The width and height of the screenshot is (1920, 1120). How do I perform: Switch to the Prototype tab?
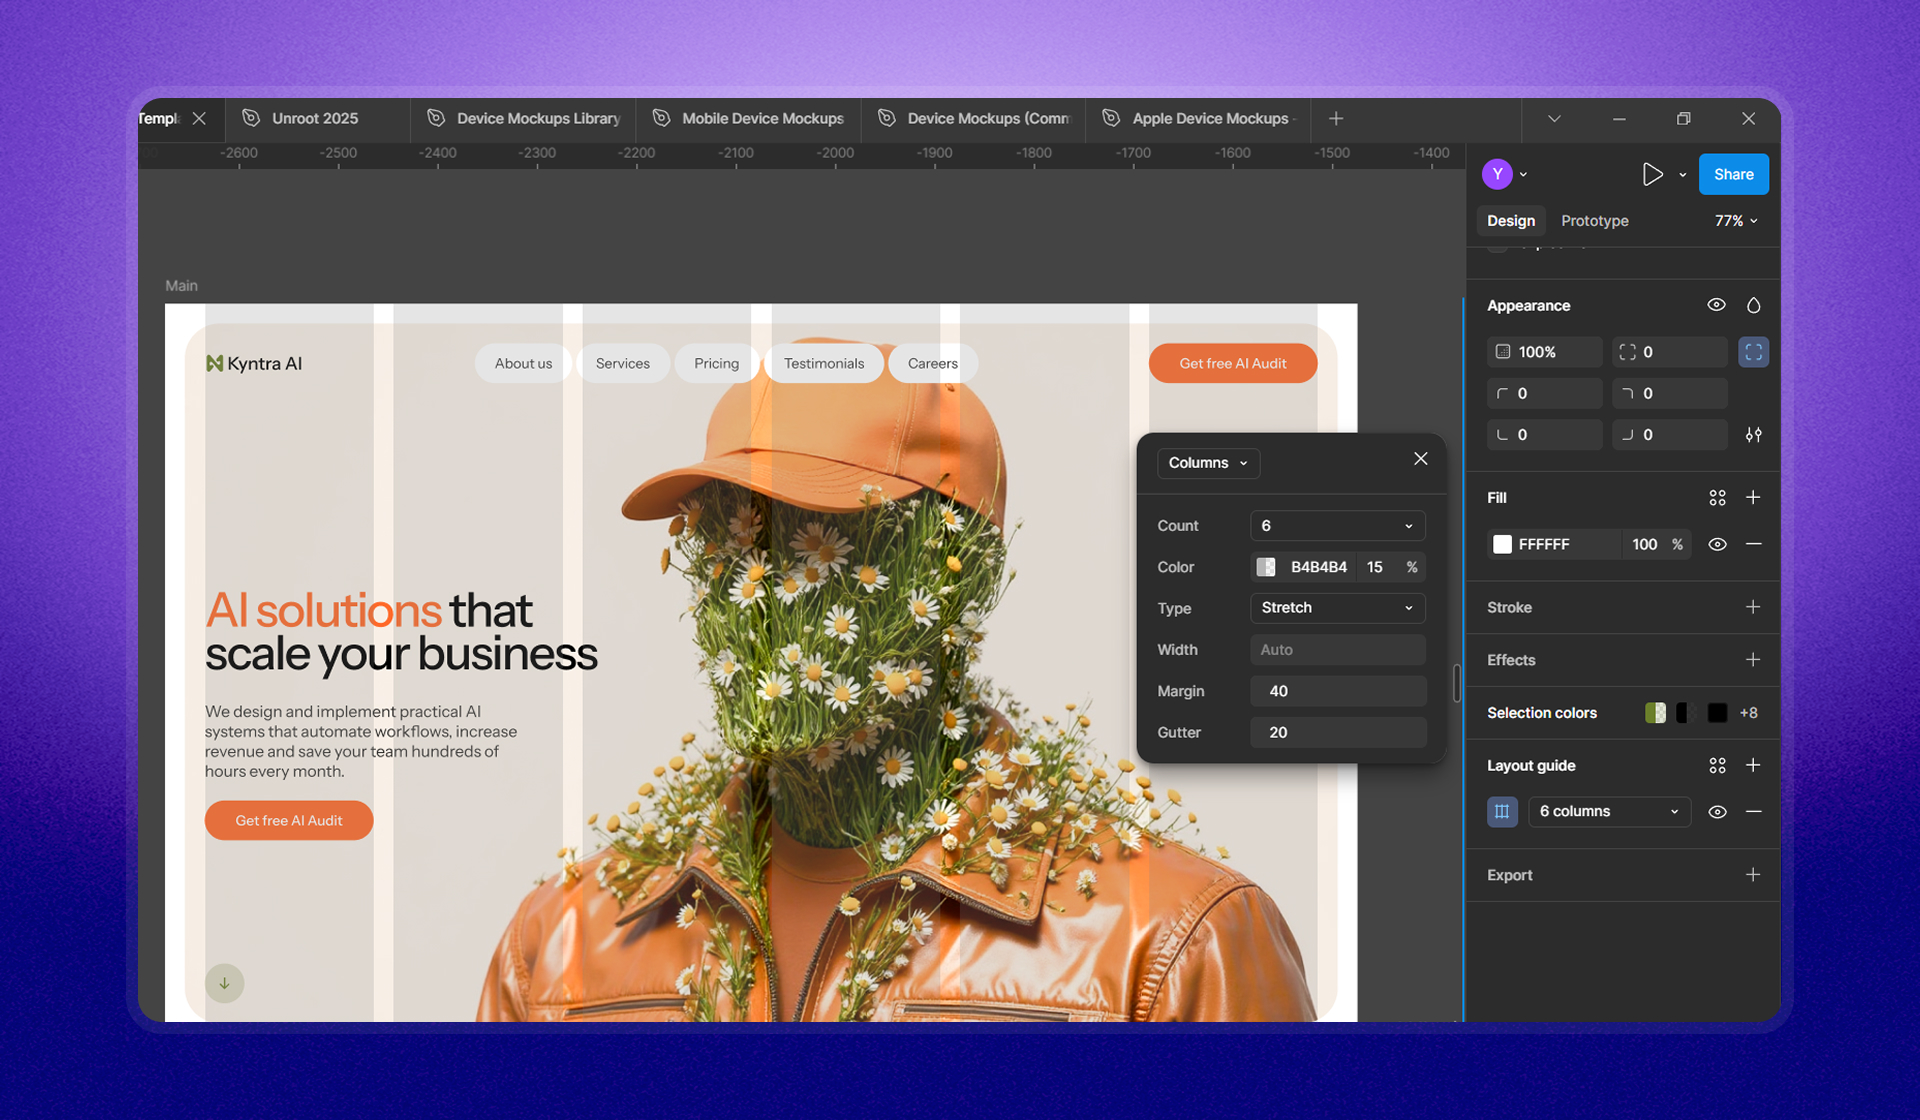coord(1594,221)
